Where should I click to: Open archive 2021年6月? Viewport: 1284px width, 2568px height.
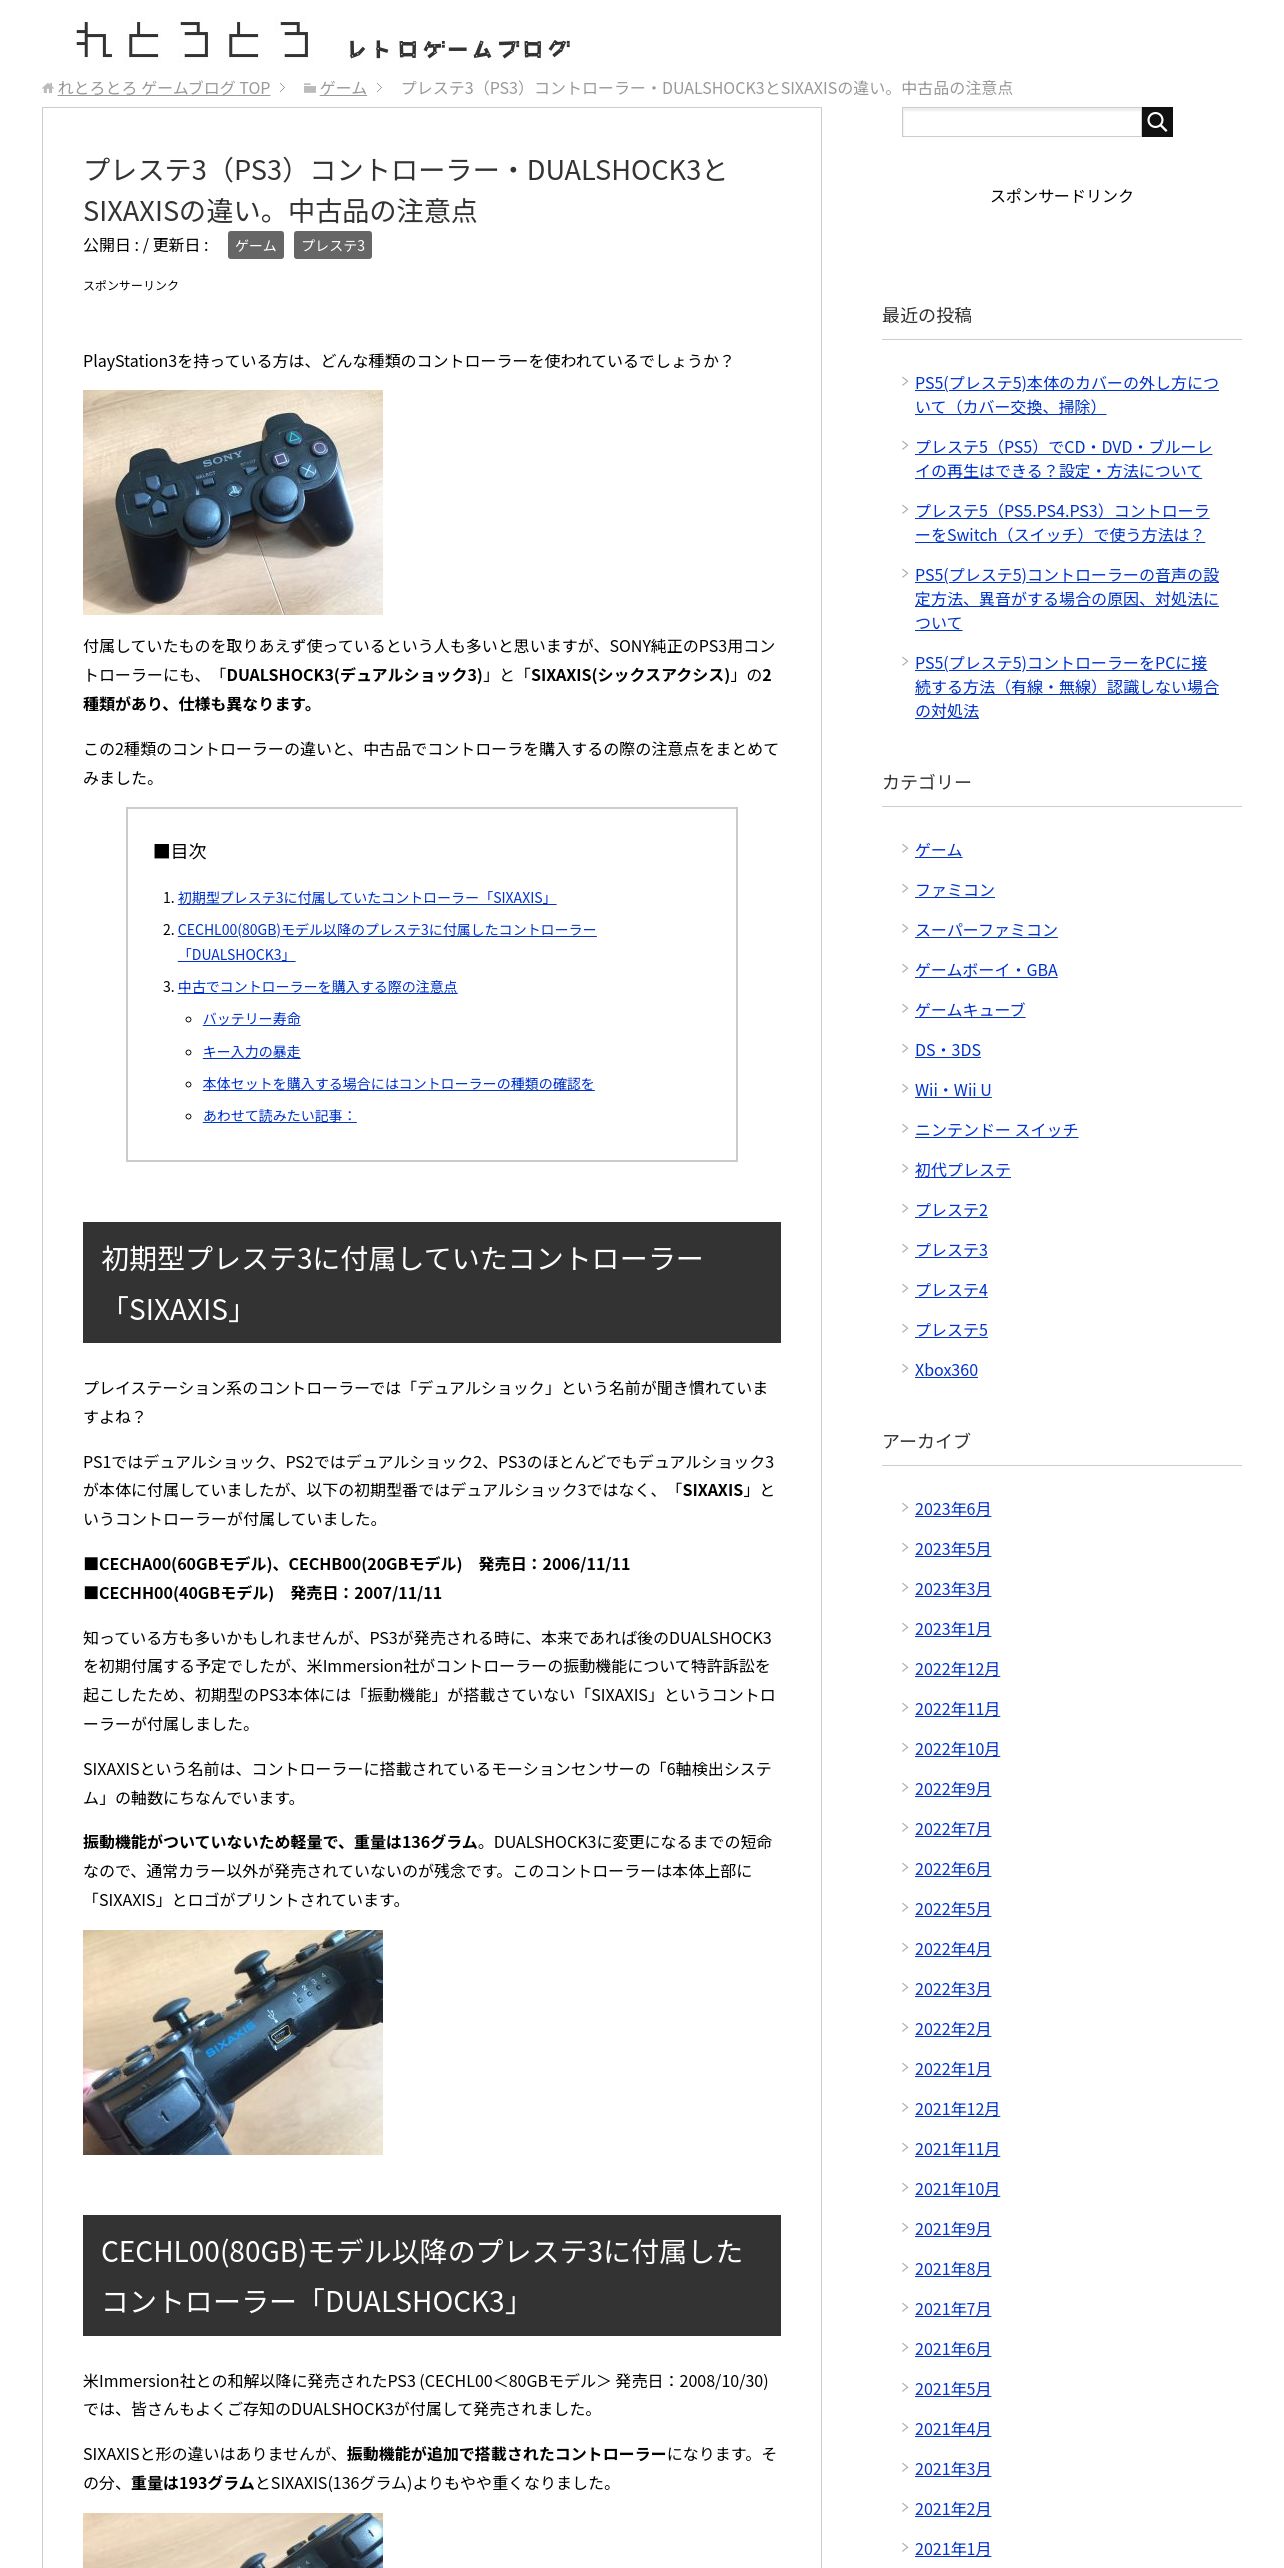coord(953,2349)
